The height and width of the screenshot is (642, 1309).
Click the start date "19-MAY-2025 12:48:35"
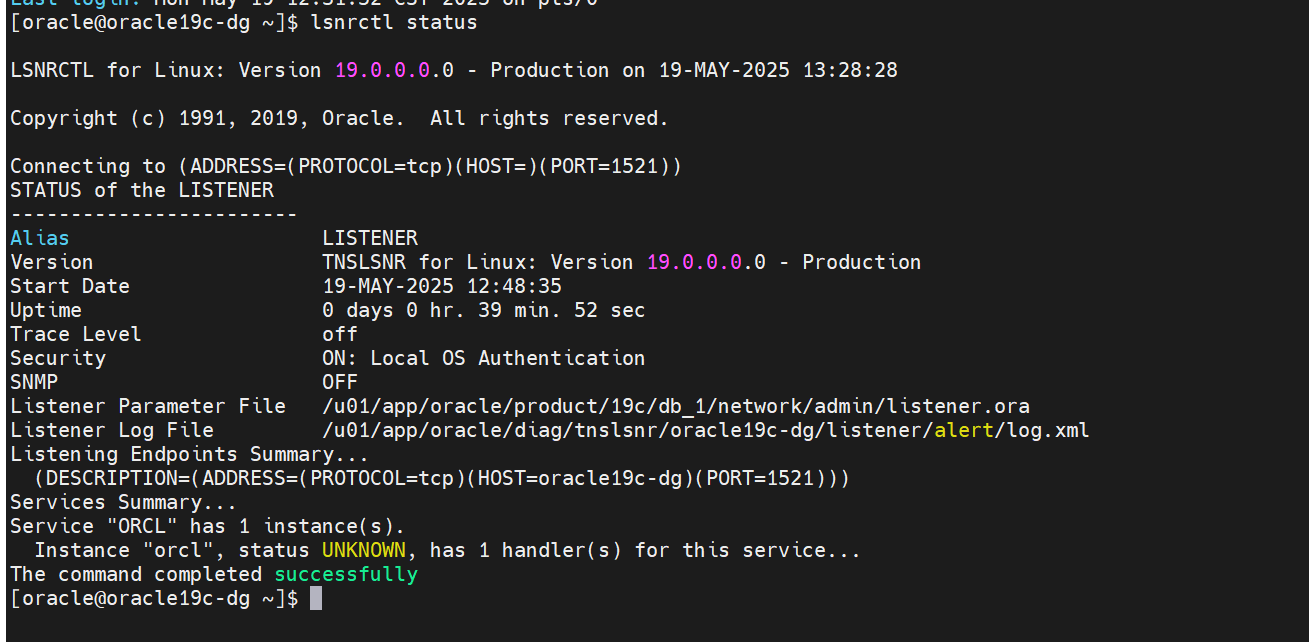pyautogui.click(x=442, y=286)
